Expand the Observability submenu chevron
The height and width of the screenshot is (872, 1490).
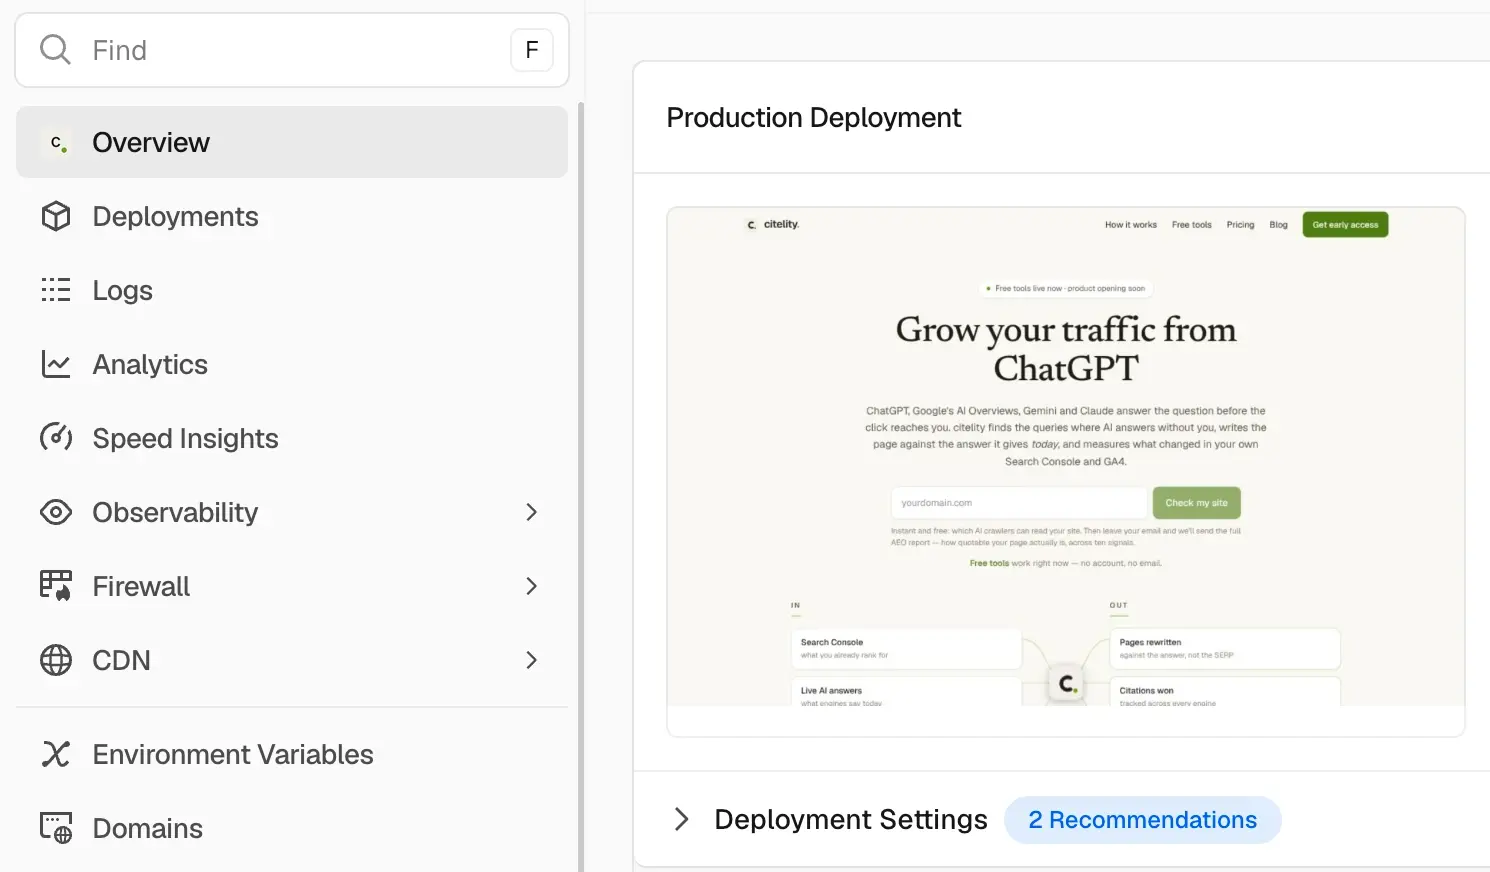(x=532, y=512)
